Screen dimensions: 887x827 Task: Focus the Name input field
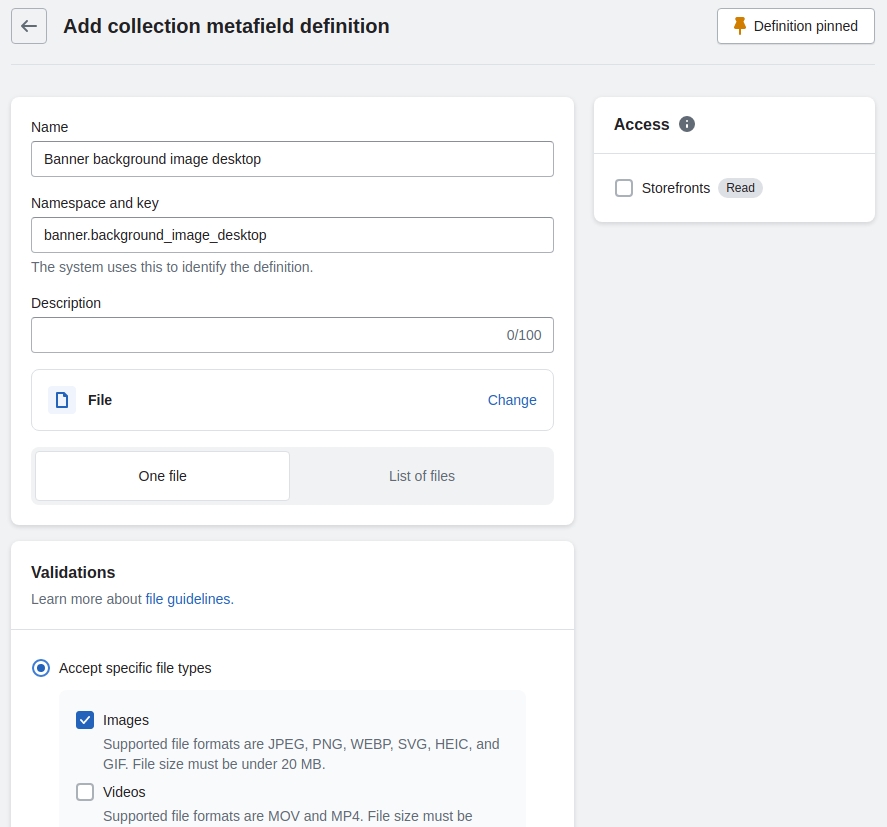point(292,159)
